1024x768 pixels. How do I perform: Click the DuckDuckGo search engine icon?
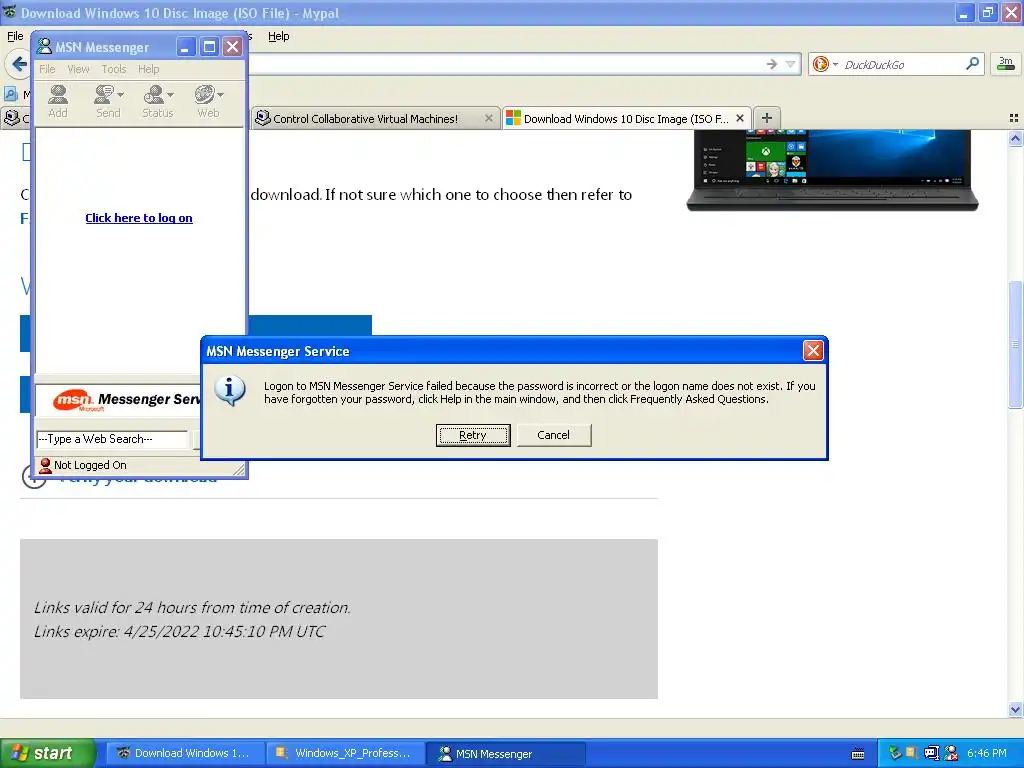[x=821, y=64]
